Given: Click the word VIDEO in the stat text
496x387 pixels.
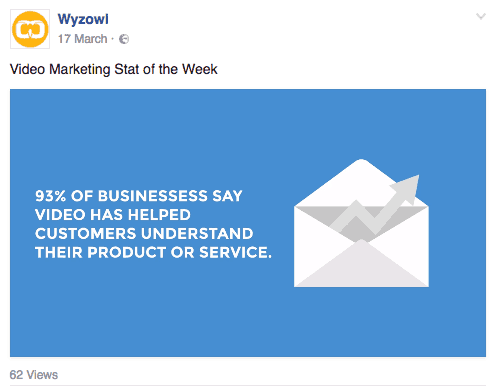Looking at the screenshot, I should (x=61, y=215).
